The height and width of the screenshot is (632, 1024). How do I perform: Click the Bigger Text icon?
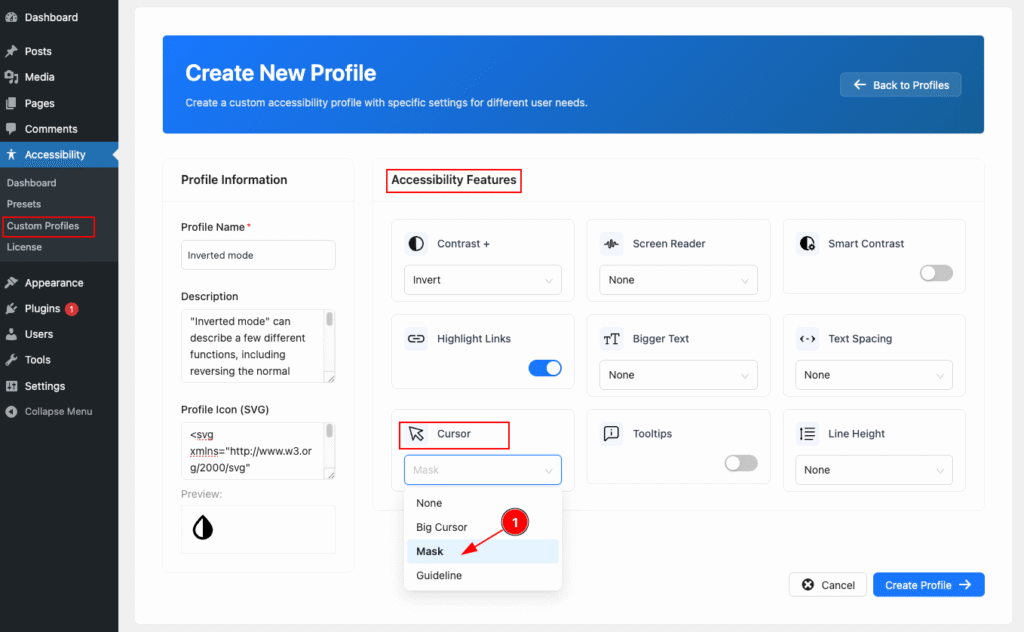tap(611, 339)
